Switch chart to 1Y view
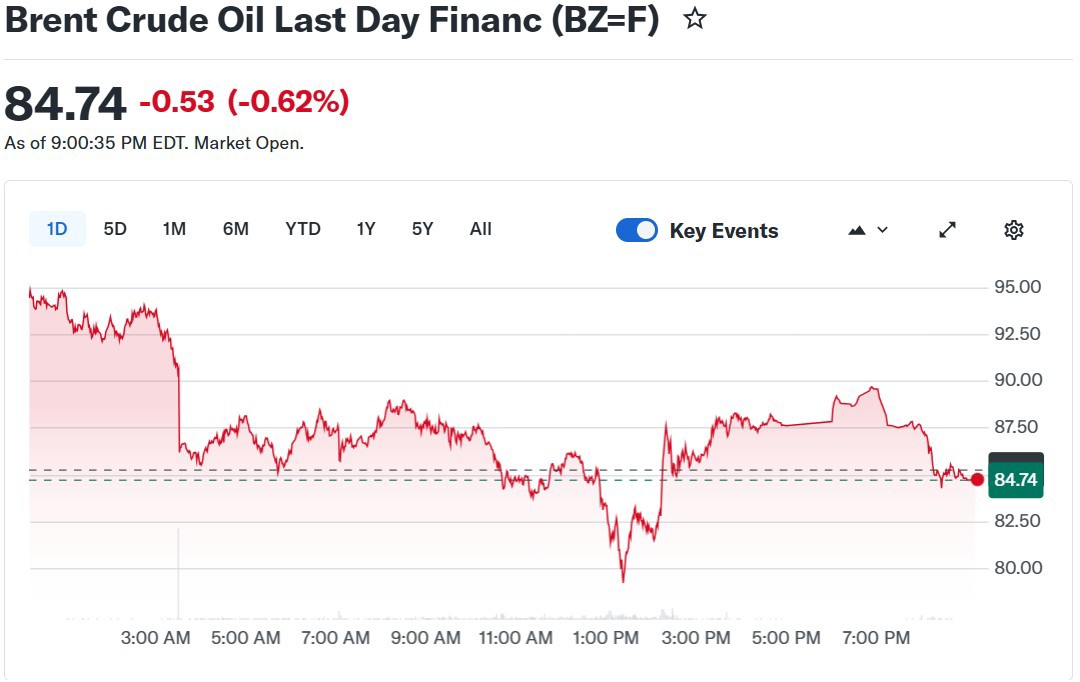The height and width of the screenshot is (682, 1080). pos(366,229)
